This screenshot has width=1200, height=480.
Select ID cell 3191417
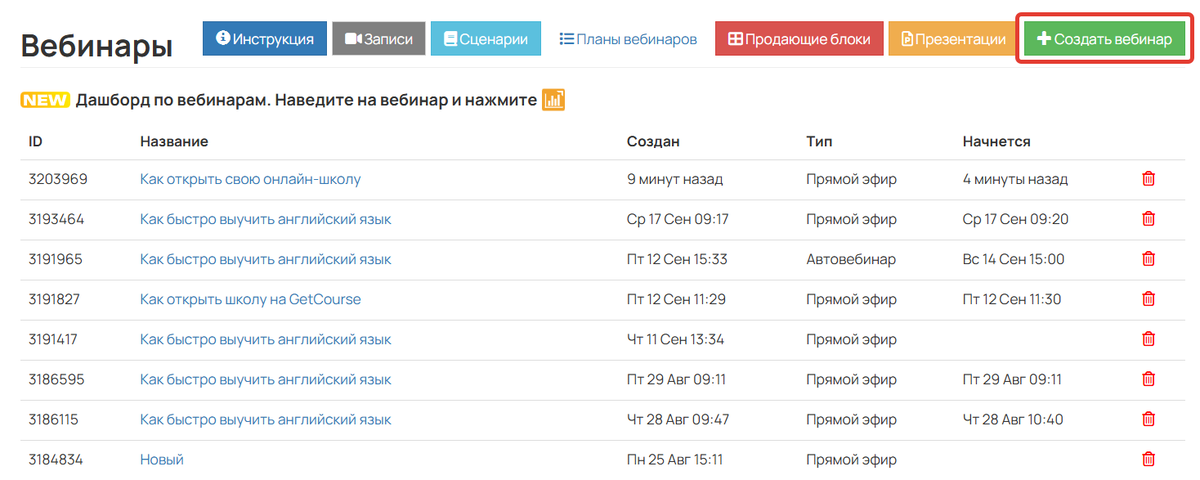pyautogui.click(x=53, y=339)
